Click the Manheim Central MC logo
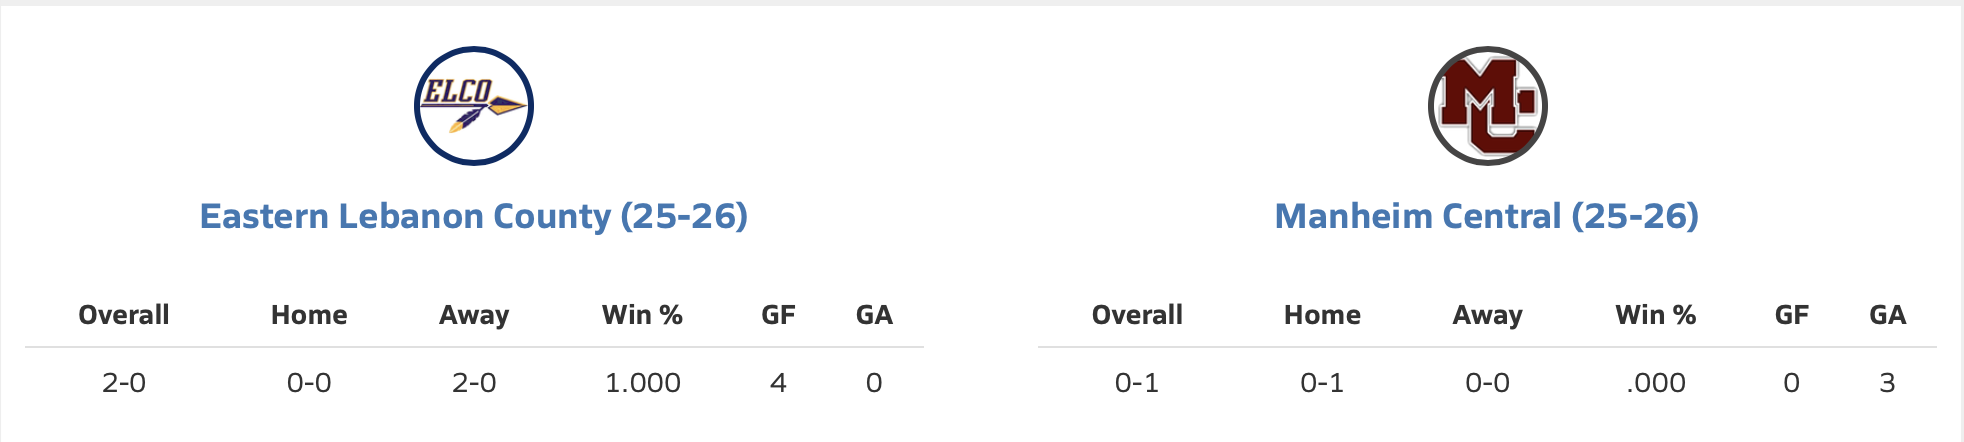1964x442 pixels. pos(1487,106)
